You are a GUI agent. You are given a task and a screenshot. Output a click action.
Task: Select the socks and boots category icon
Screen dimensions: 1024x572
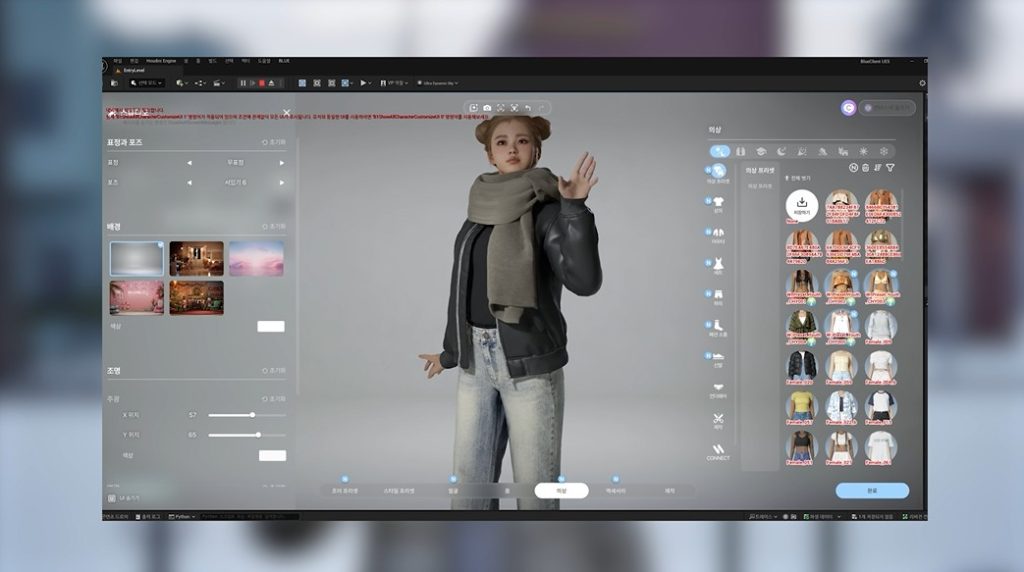pyautogui.click(x=718, y=326)
